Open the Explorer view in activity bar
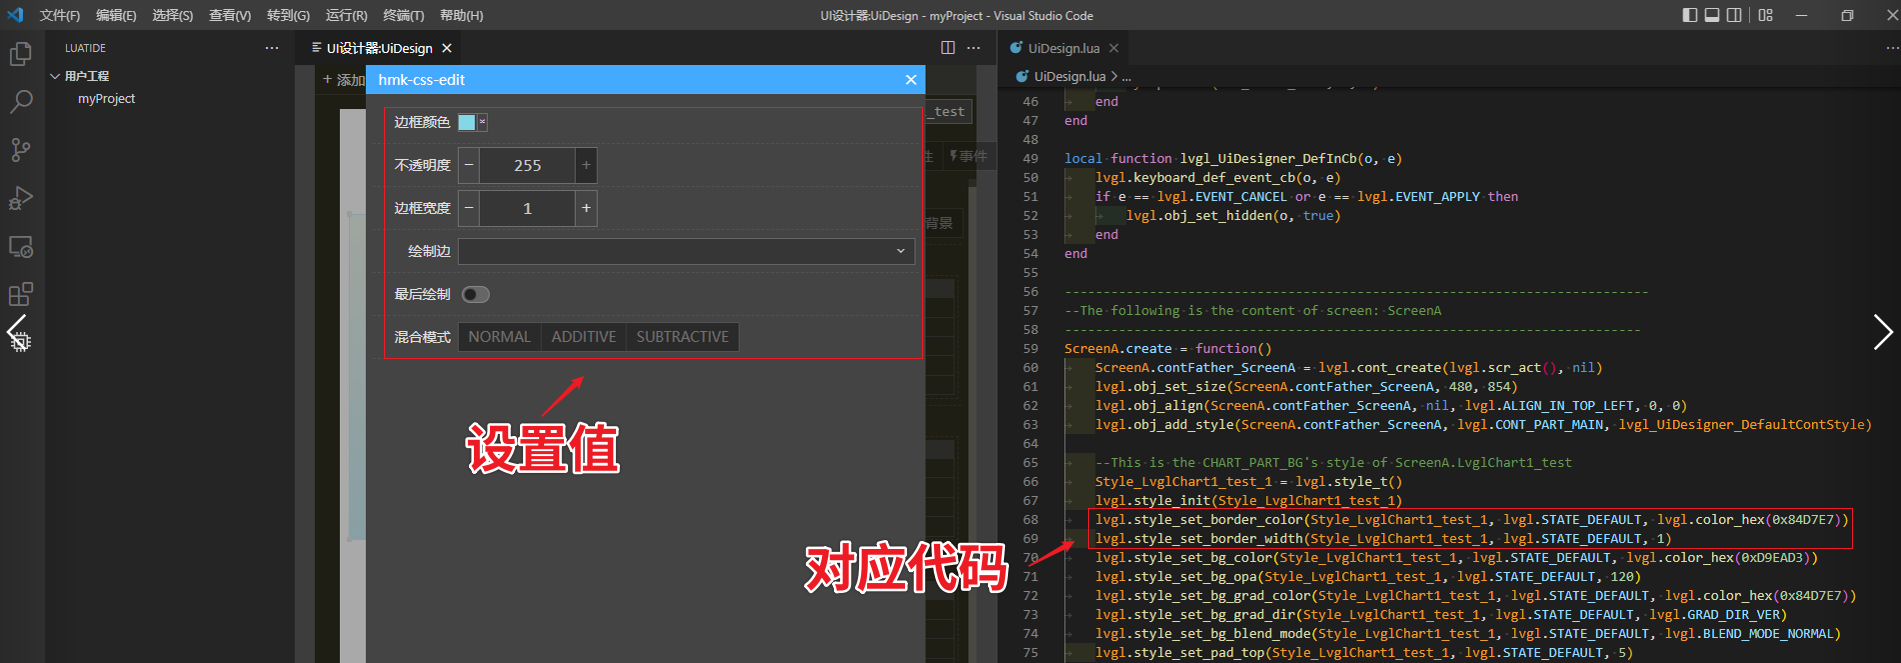The image size is (1901, 663). [21, 54]
